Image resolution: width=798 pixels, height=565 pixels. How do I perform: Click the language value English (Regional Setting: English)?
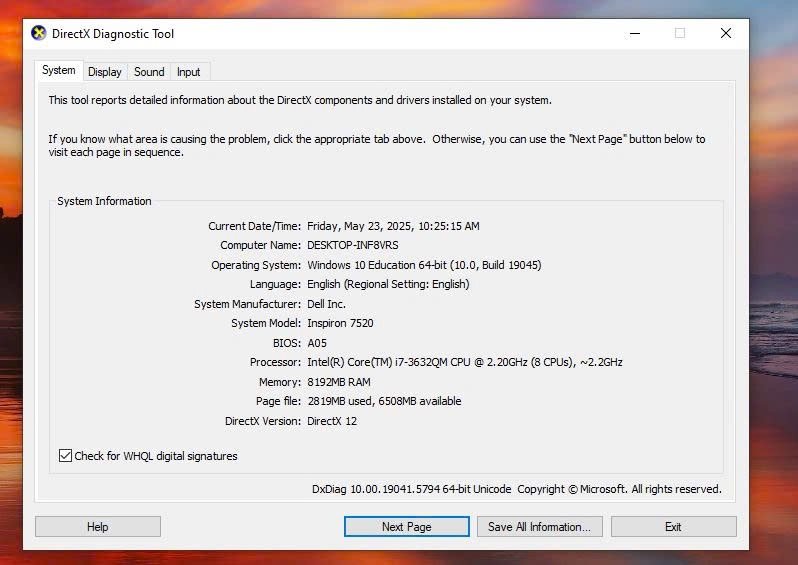388,284
